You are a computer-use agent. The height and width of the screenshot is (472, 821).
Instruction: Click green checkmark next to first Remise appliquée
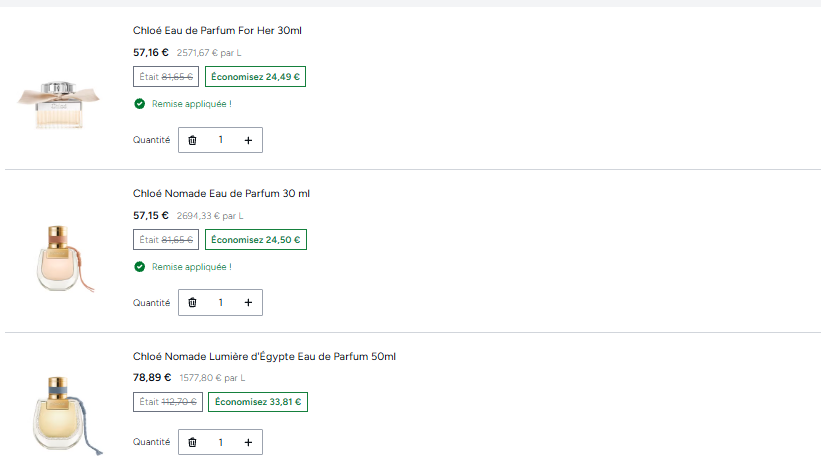pos(139,104)
